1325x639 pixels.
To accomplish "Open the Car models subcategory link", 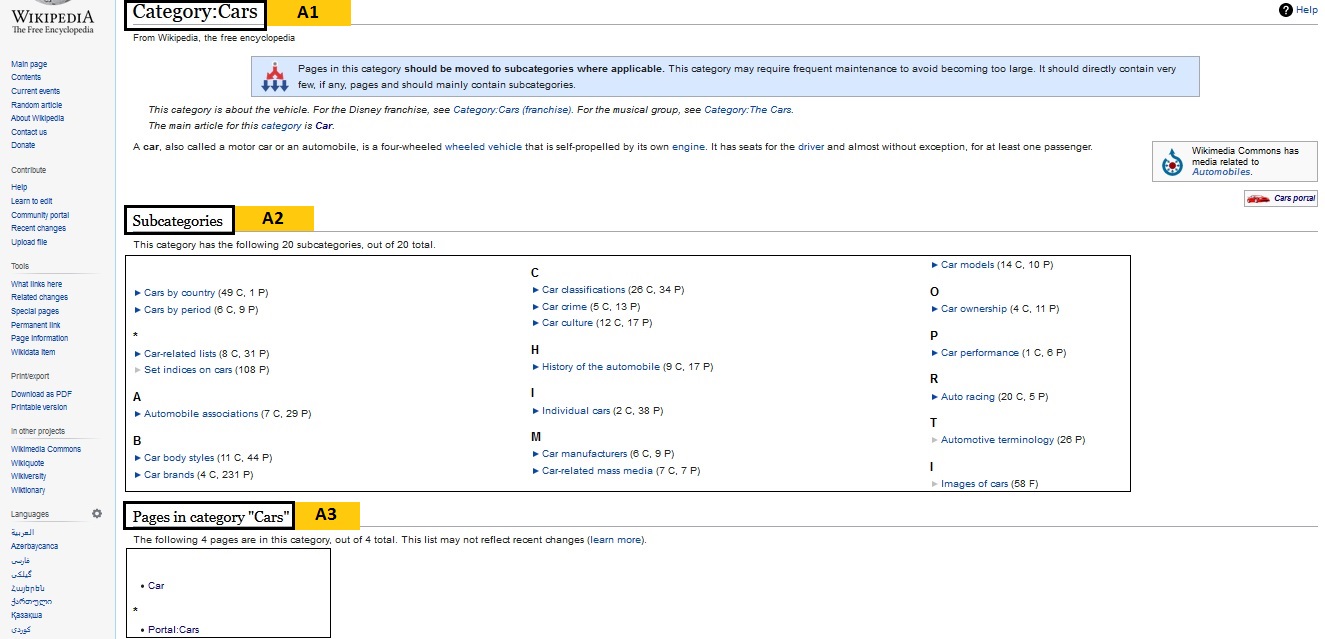I will (x=967, y=265).
